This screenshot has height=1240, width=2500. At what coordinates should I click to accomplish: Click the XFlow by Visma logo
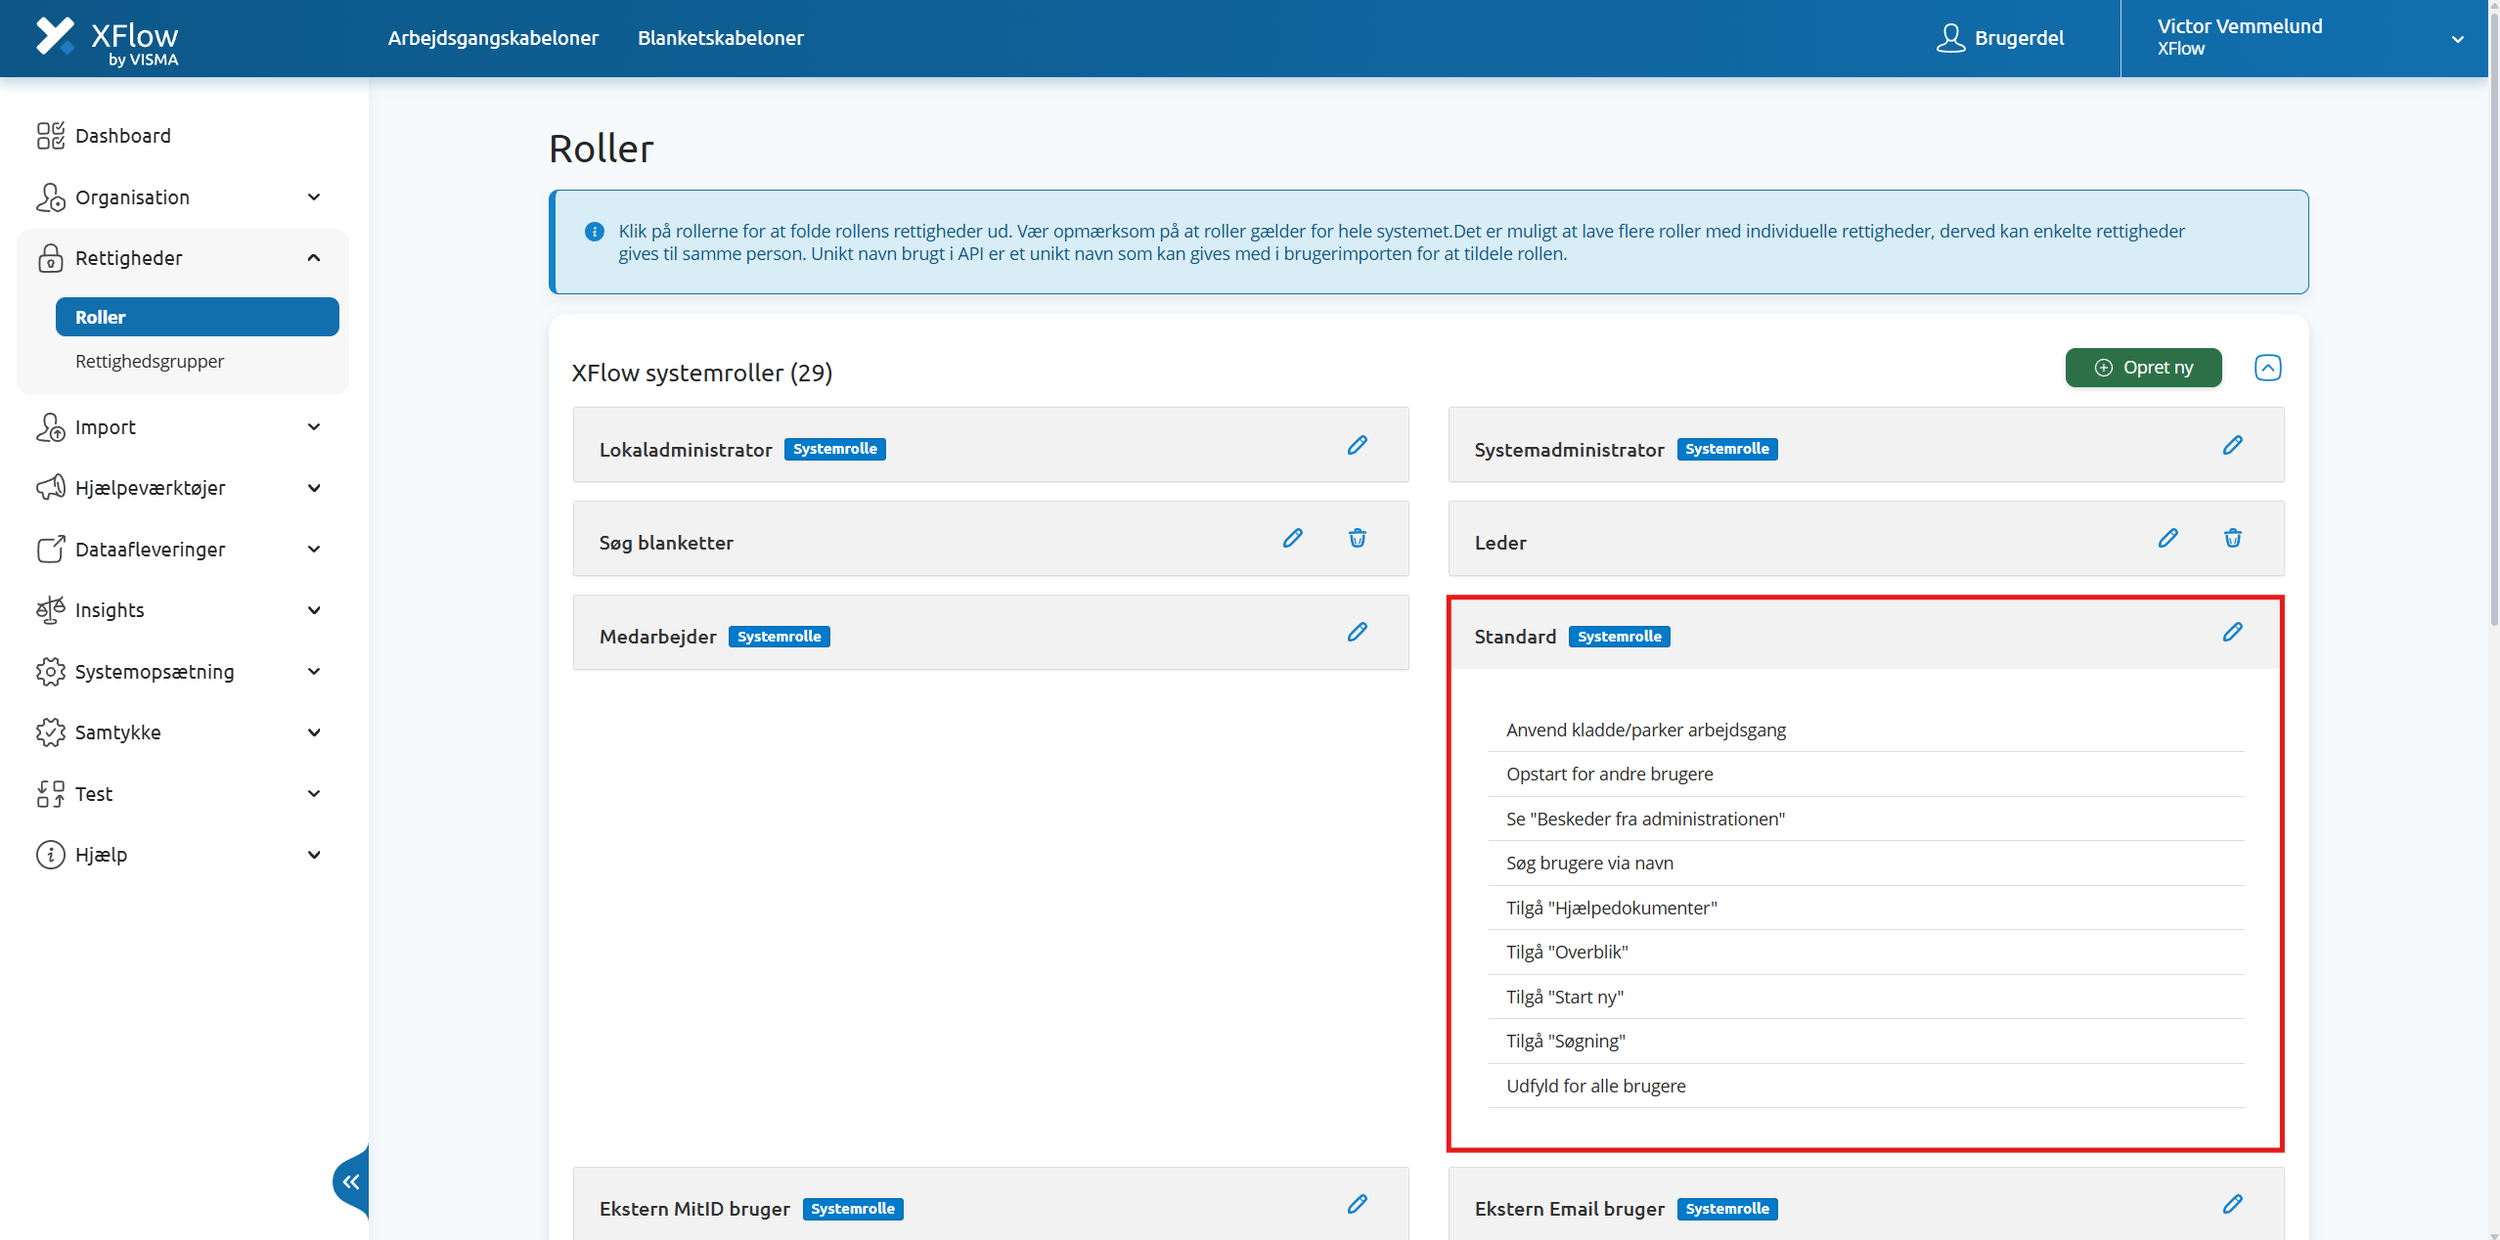click(x=107, y=40)
